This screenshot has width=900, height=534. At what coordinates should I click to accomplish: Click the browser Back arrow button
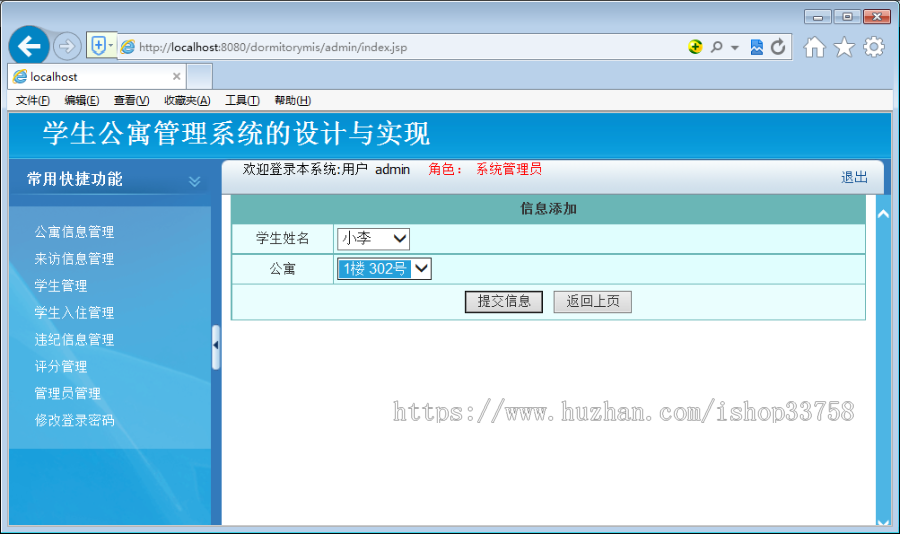coord(29,46)
